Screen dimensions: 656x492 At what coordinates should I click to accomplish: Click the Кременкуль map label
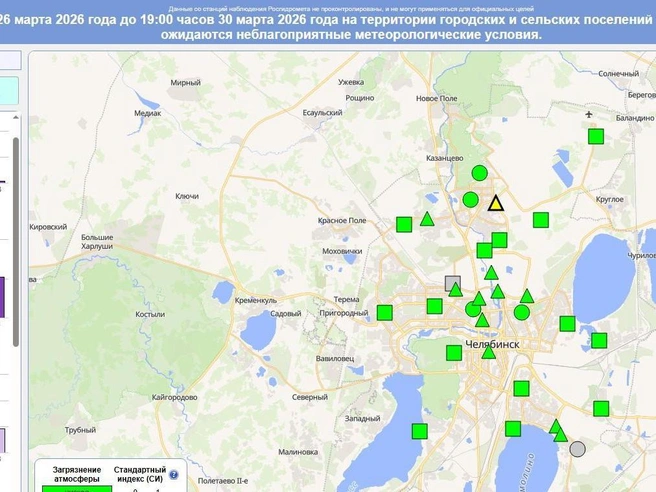[x=256, y=300]
